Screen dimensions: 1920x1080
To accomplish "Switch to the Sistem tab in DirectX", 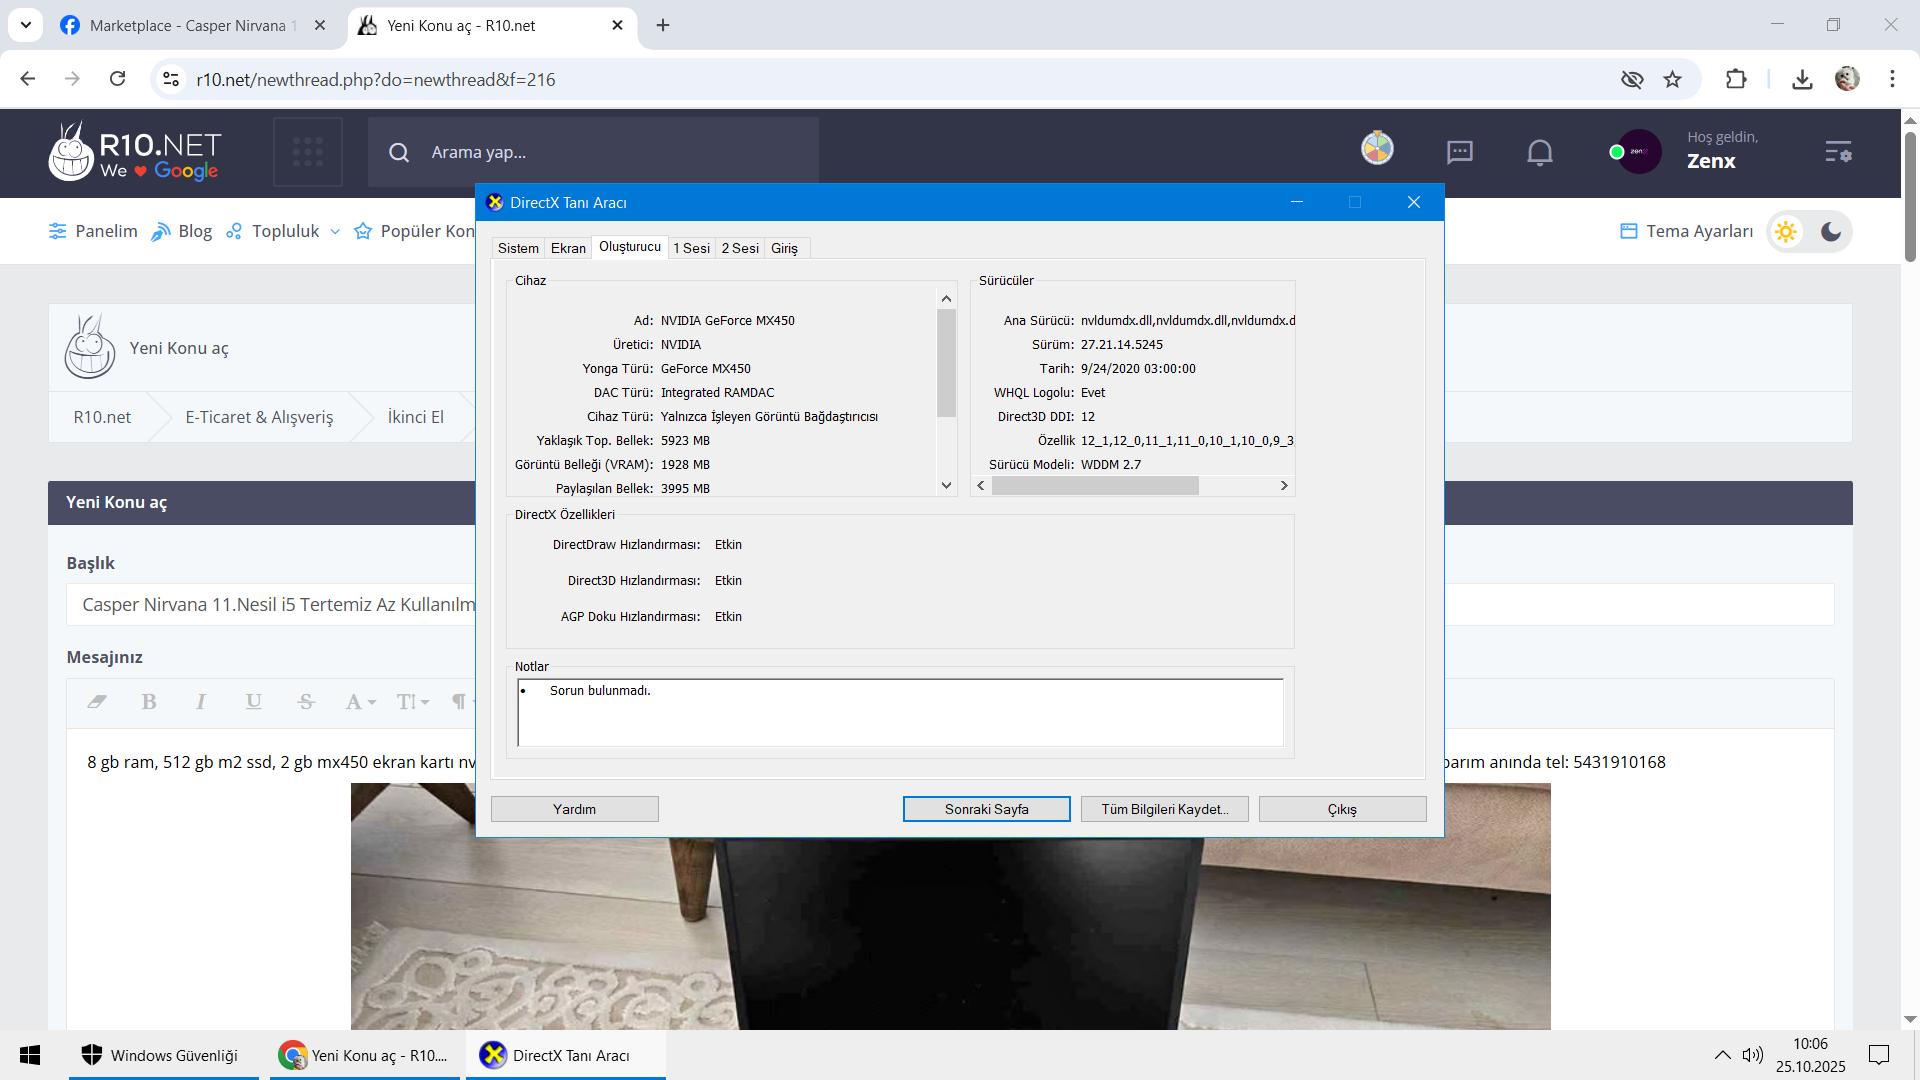I will [x=518, y=248].
